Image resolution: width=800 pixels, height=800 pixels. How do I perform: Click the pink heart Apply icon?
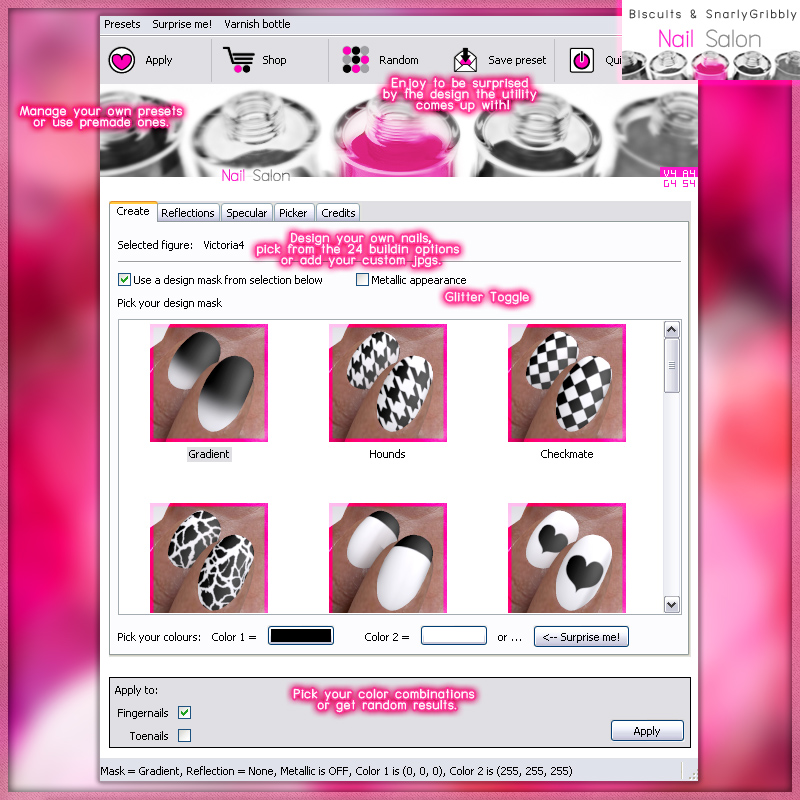[121, 60]
